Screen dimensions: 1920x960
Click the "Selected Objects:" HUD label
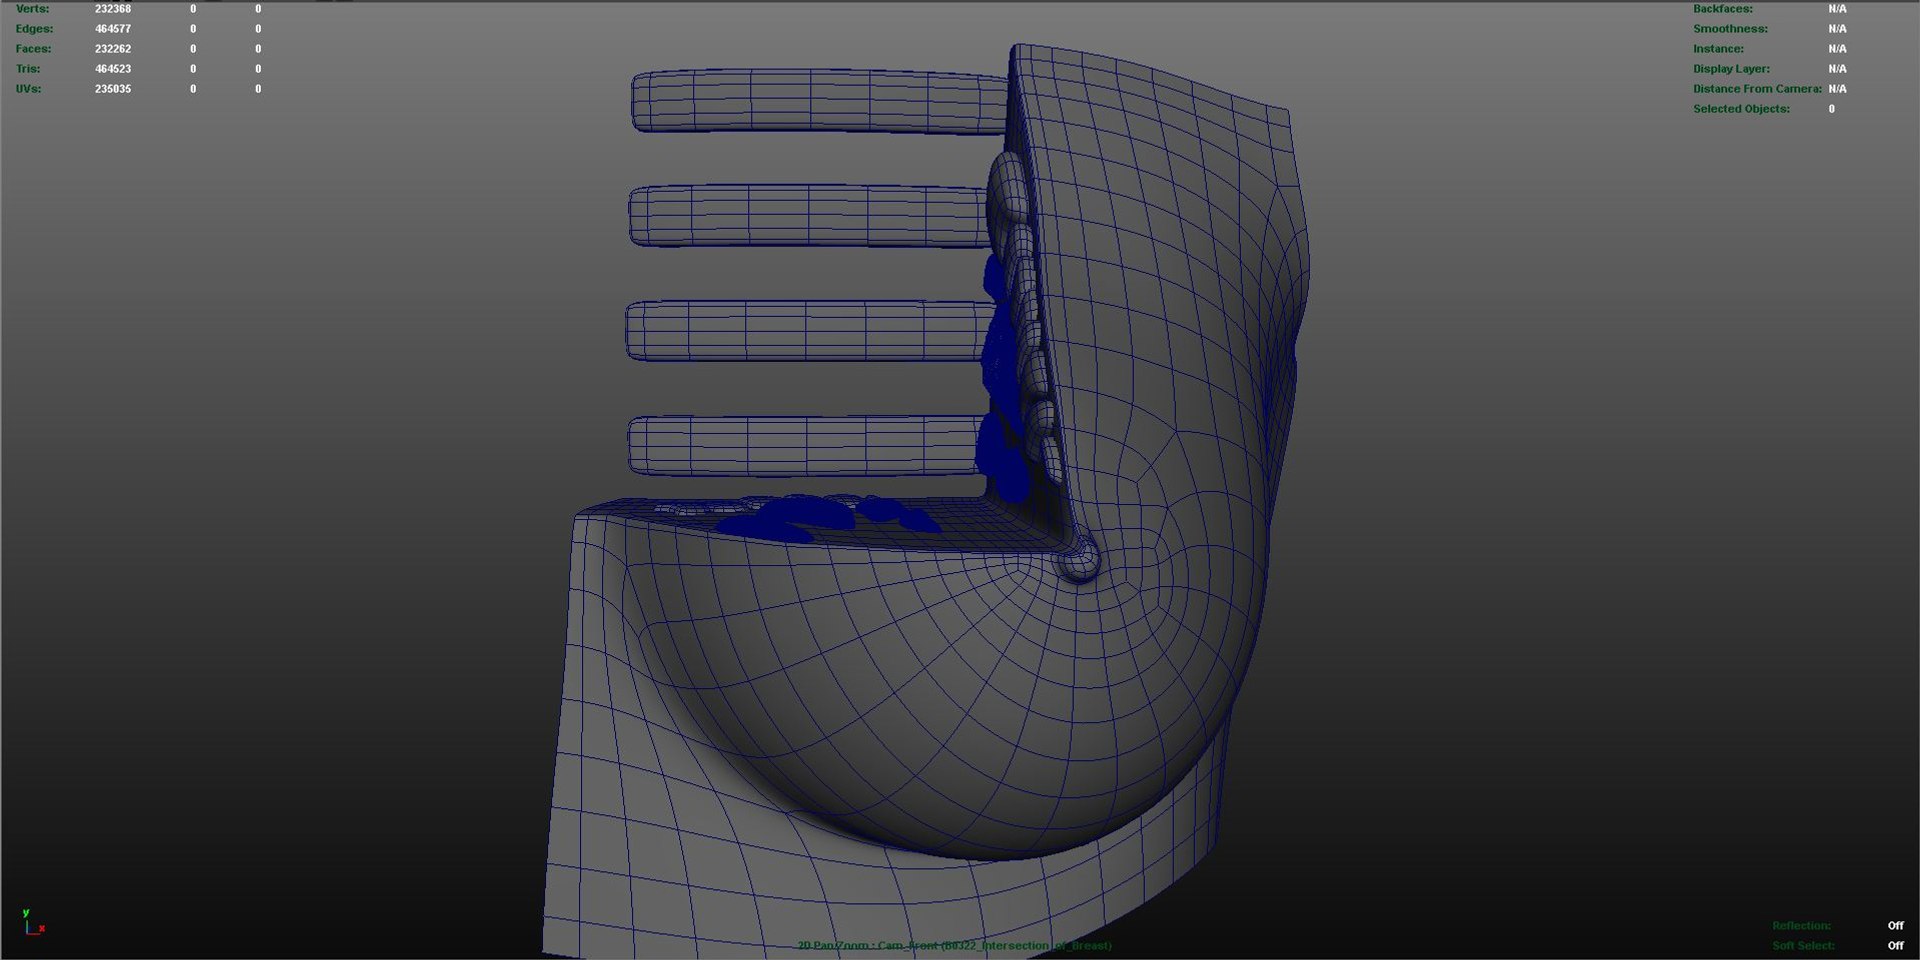1741,109
